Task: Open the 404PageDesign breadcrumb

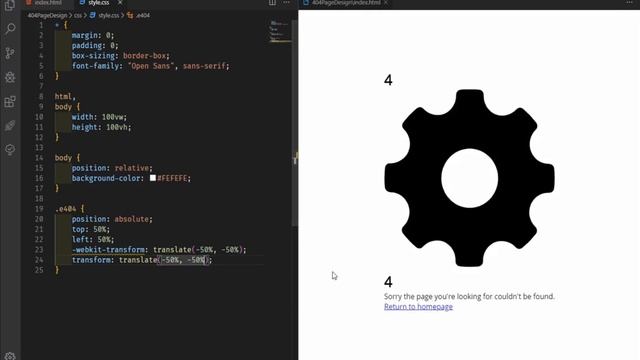Action: pos(47,16)
